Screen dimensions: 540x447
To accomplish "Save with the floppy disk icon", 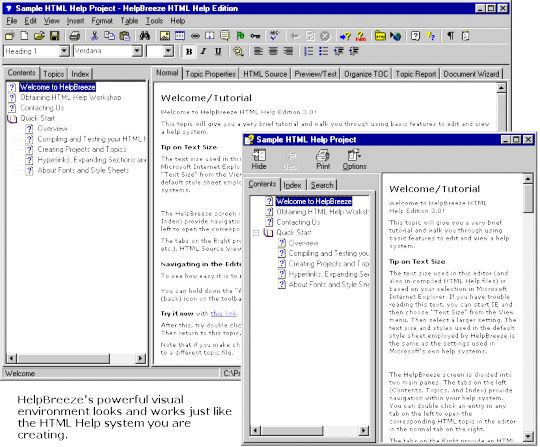I will point(55,36).
